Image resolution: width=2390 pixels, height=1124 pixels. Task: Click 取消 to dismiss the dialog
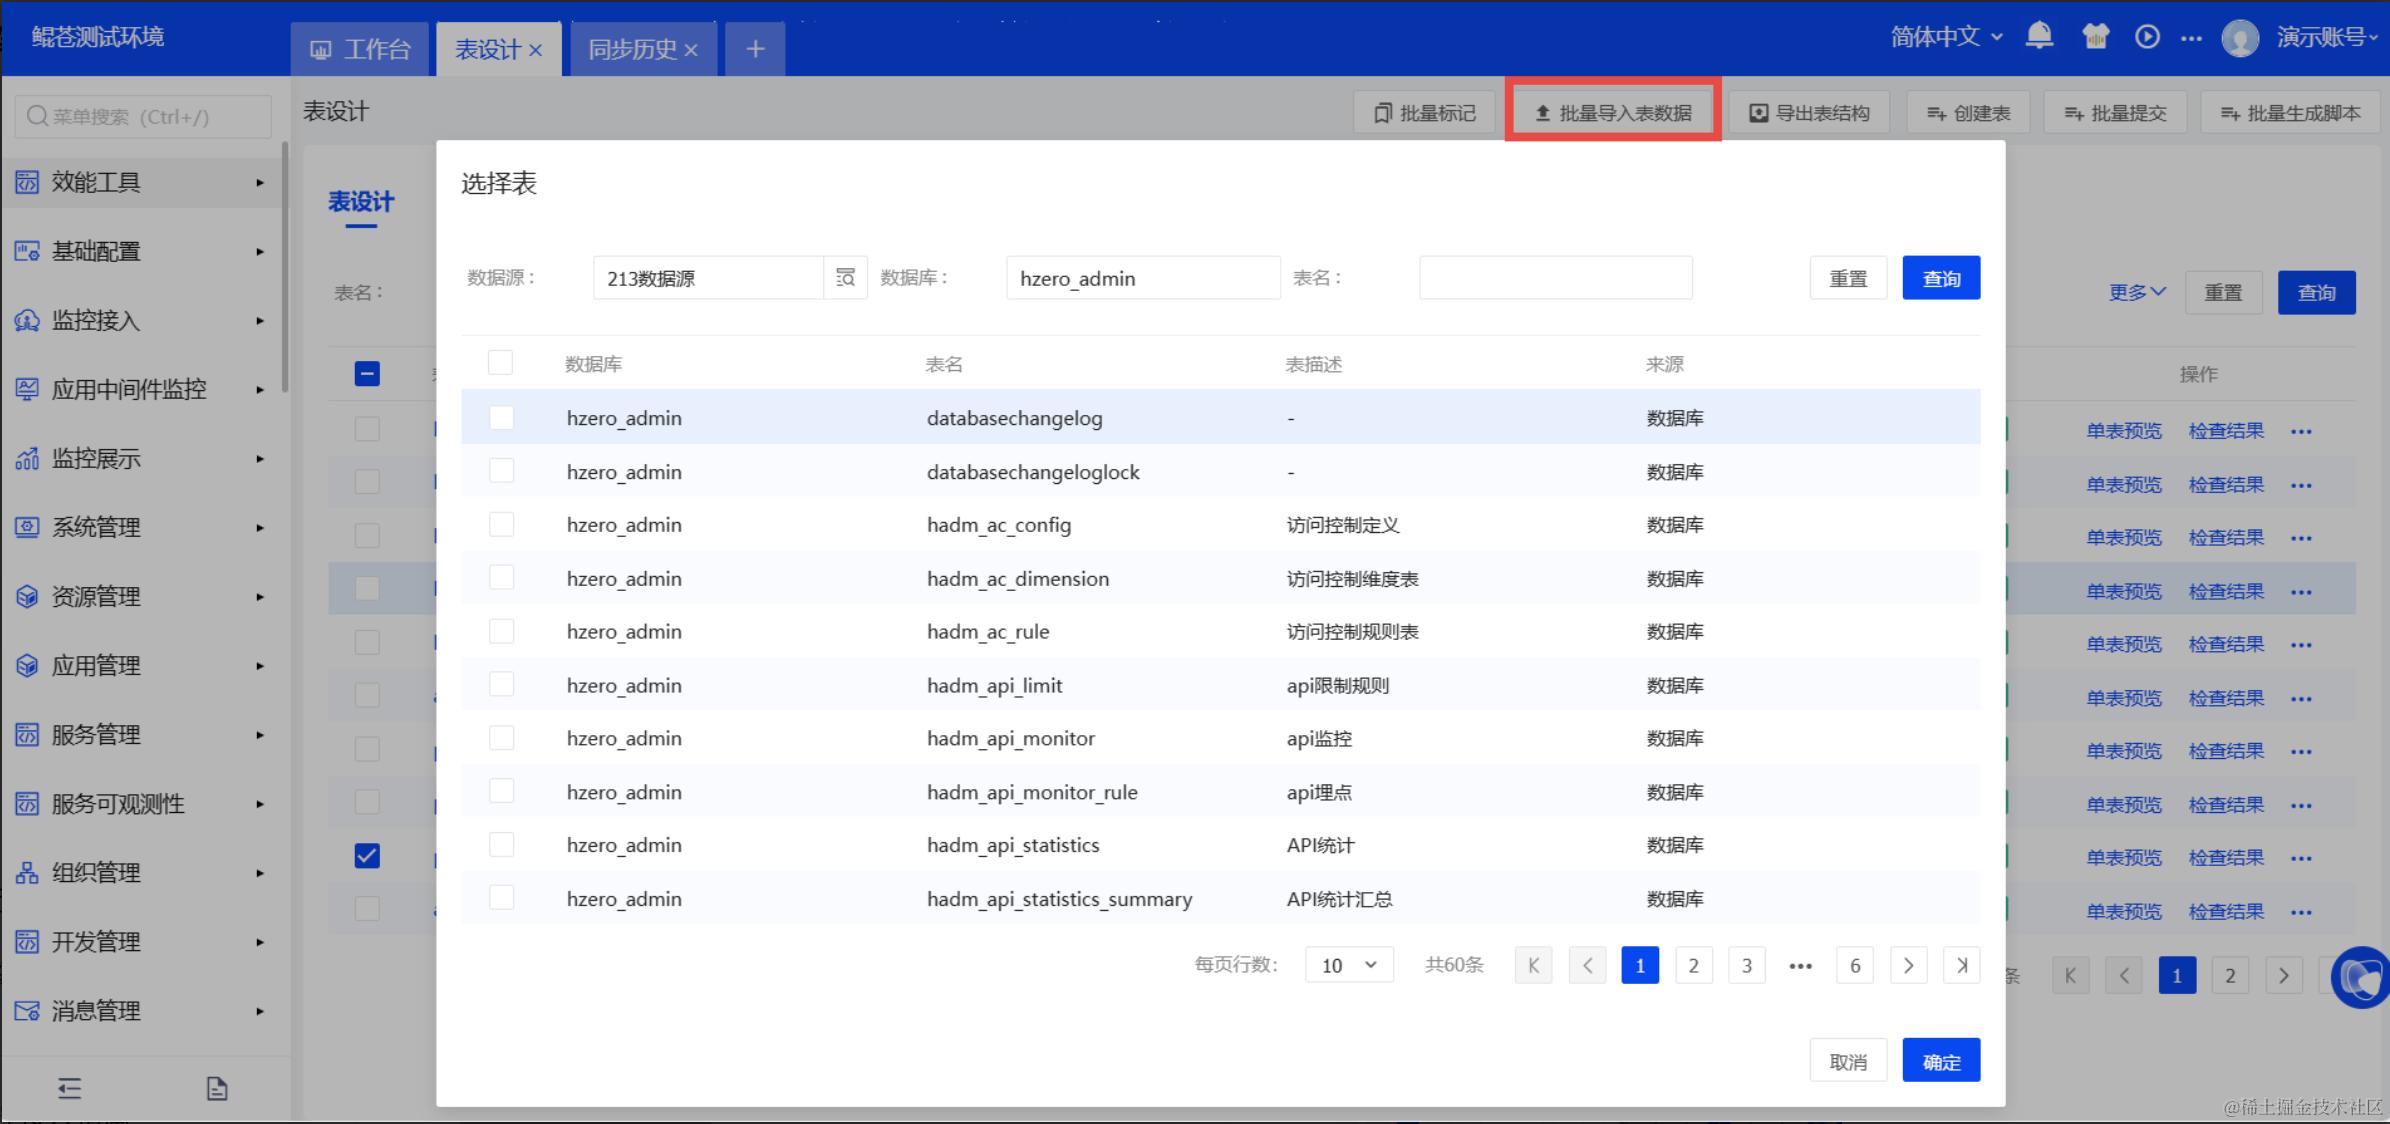pos(1847,1061)
